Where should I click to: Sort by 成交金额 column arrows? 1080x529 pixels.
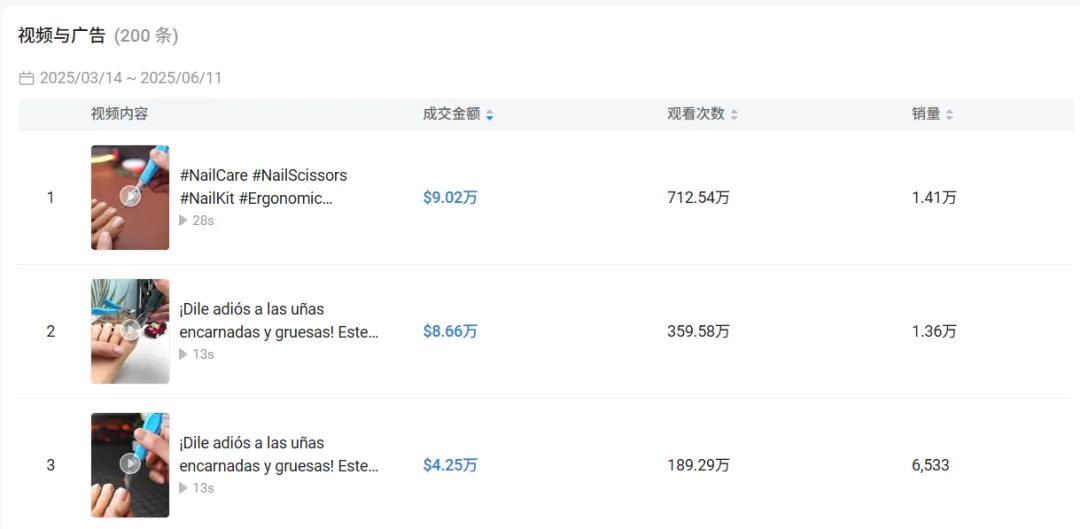pos(489,115)
